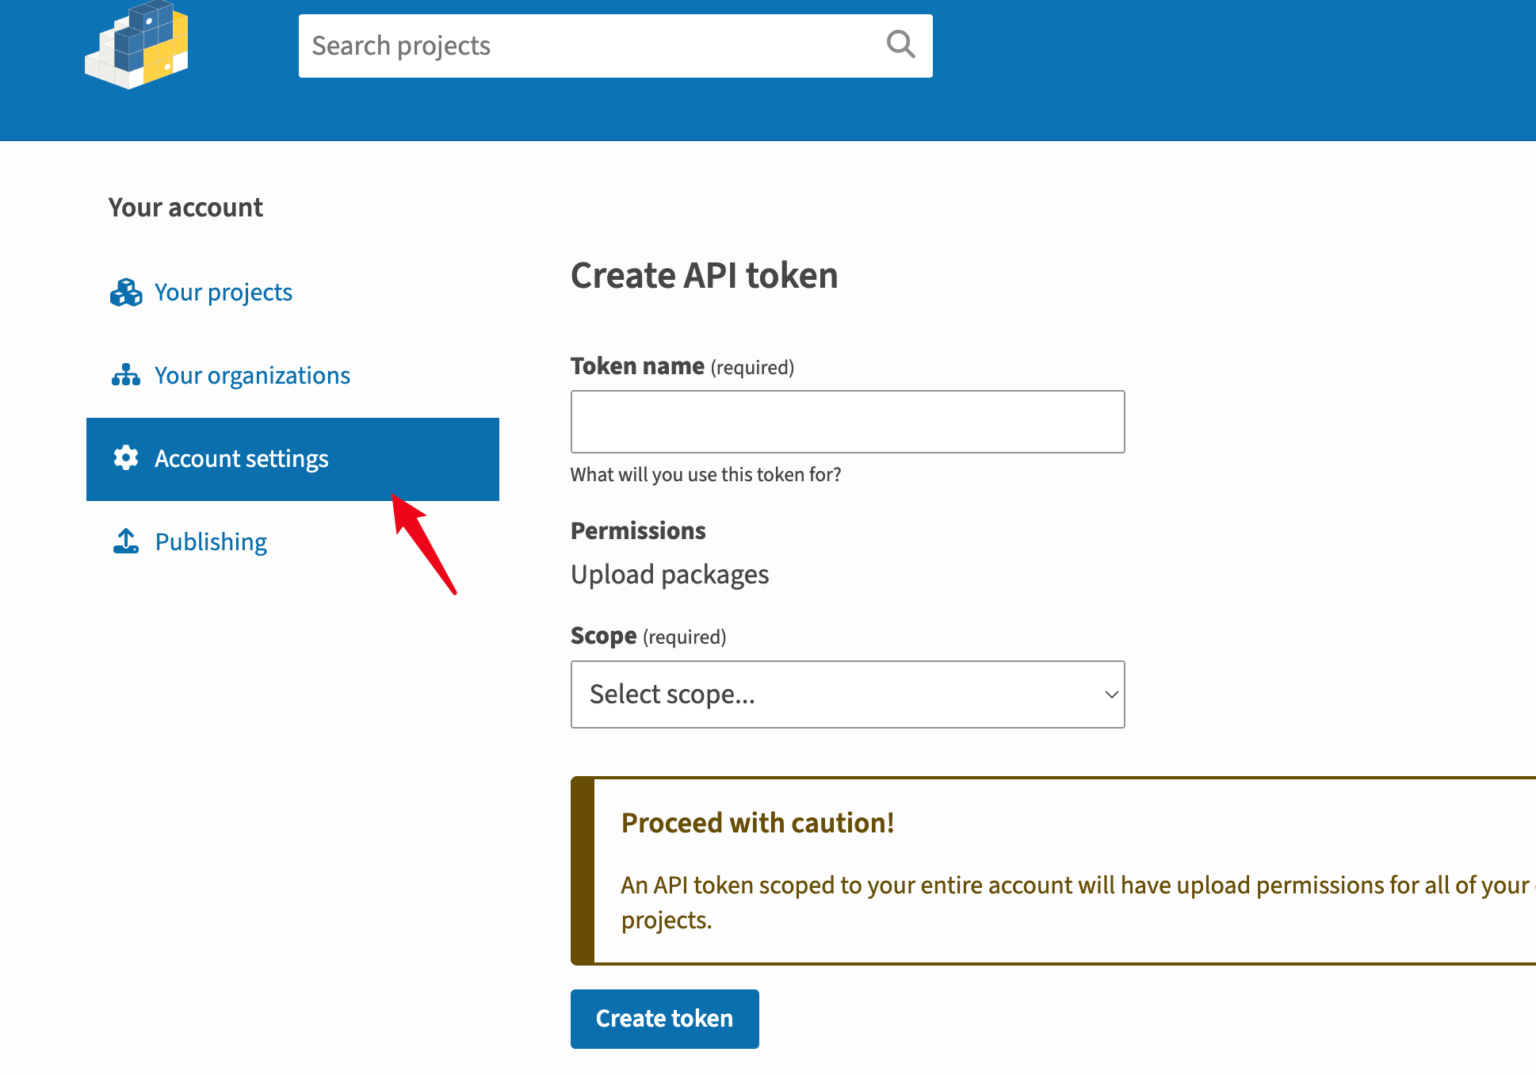This screenshot has height=1075, width=1536.
Task: Click the Scope (required) label
Action: [x=648, y=636]
